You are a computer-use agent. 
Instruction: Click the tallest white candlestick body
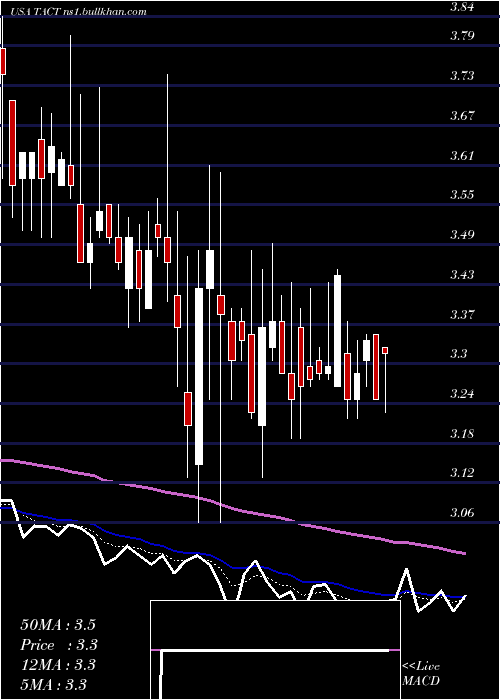coord(199,376)
